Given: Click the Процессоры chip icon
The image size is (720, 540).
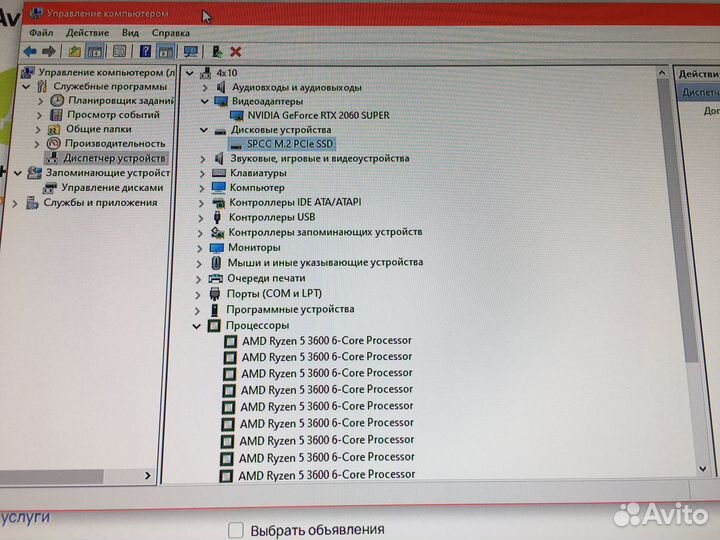Looking at the screenshot, I should [214, 325].
